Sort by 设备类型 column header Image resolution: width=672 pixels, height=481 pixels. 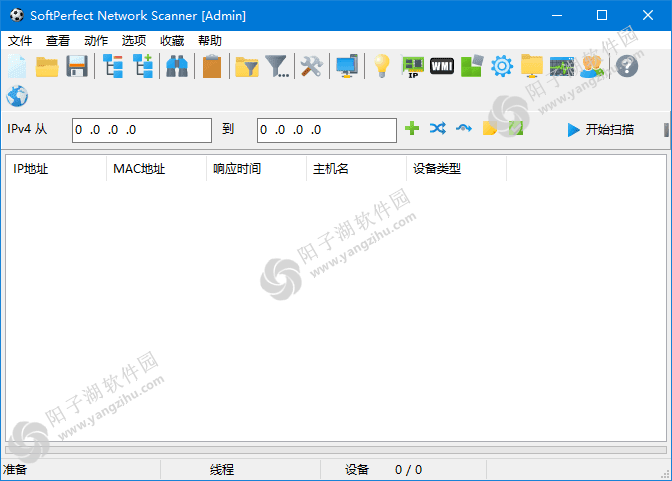point(456,169)
